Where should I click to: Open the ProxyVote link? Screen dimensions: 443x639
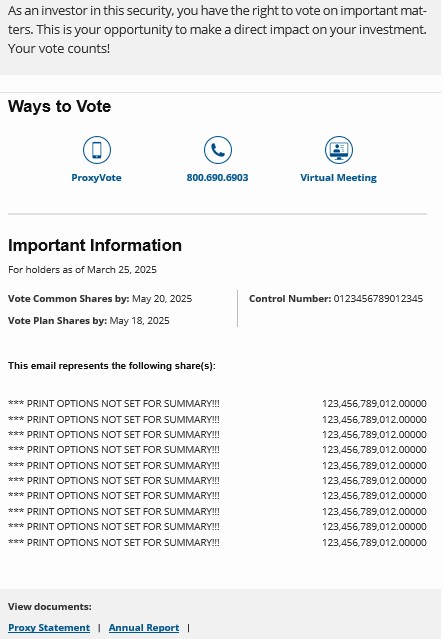pyautogui.click(x=97, y=178)
